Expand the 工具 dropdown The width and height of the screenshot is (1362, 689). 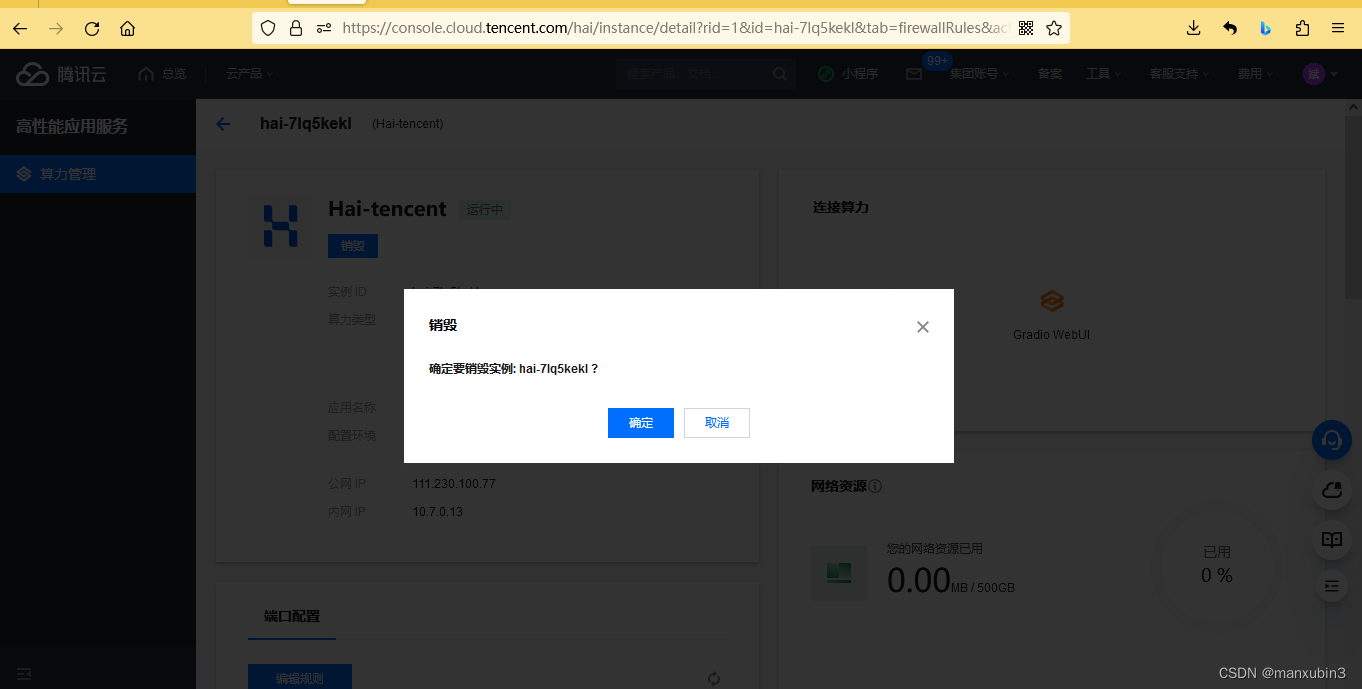point(1104,74)
